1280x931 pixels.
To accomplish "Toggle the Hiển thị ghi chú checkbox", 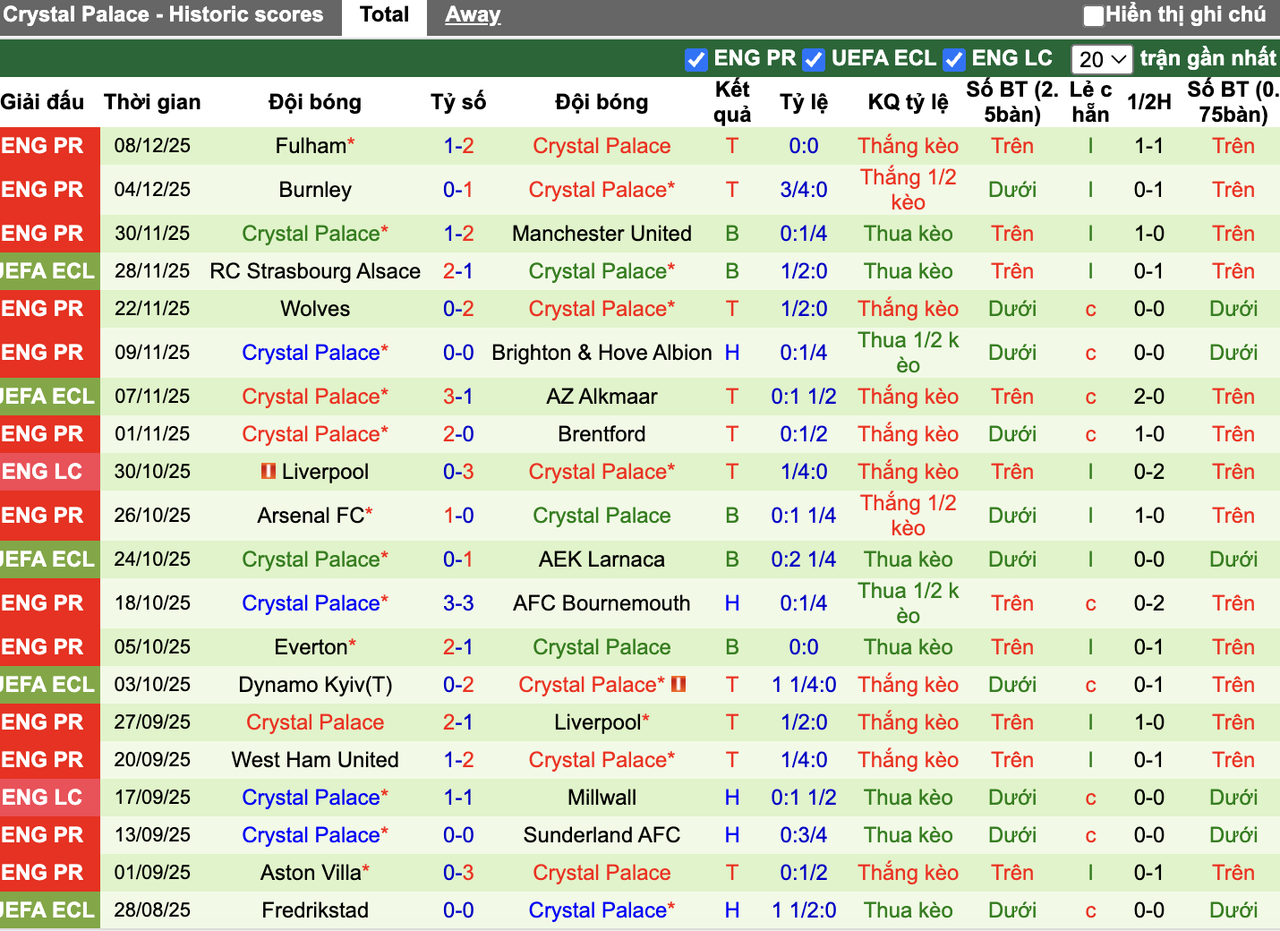I will (1094, 16).
